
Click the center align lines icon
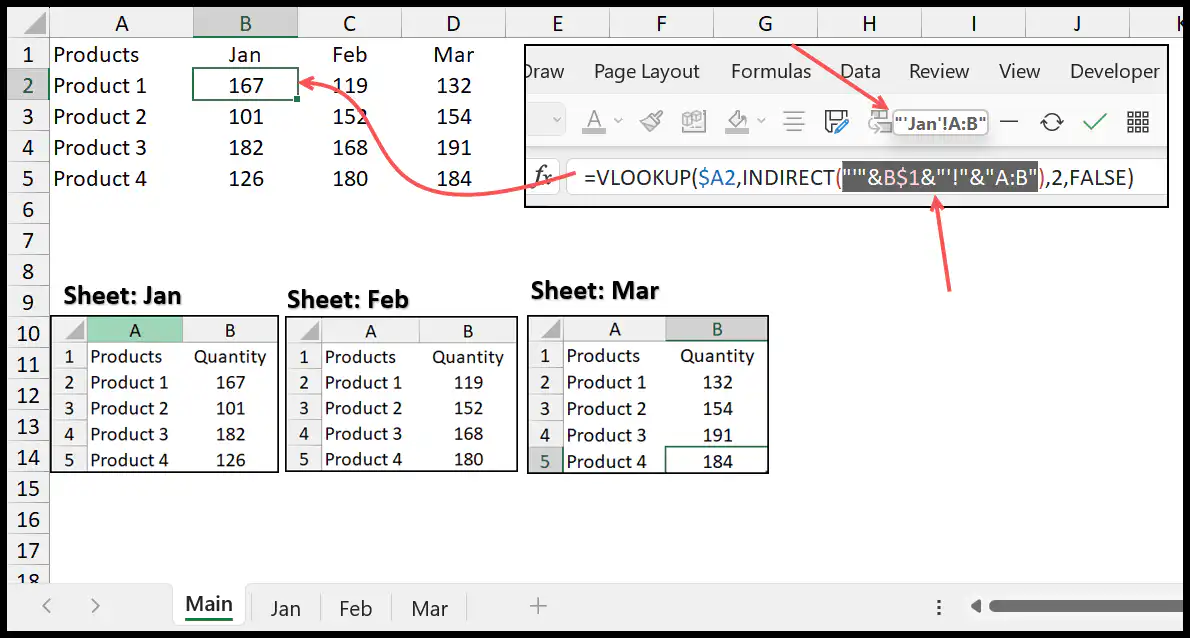pyautogui.click(x=794, y=121)
